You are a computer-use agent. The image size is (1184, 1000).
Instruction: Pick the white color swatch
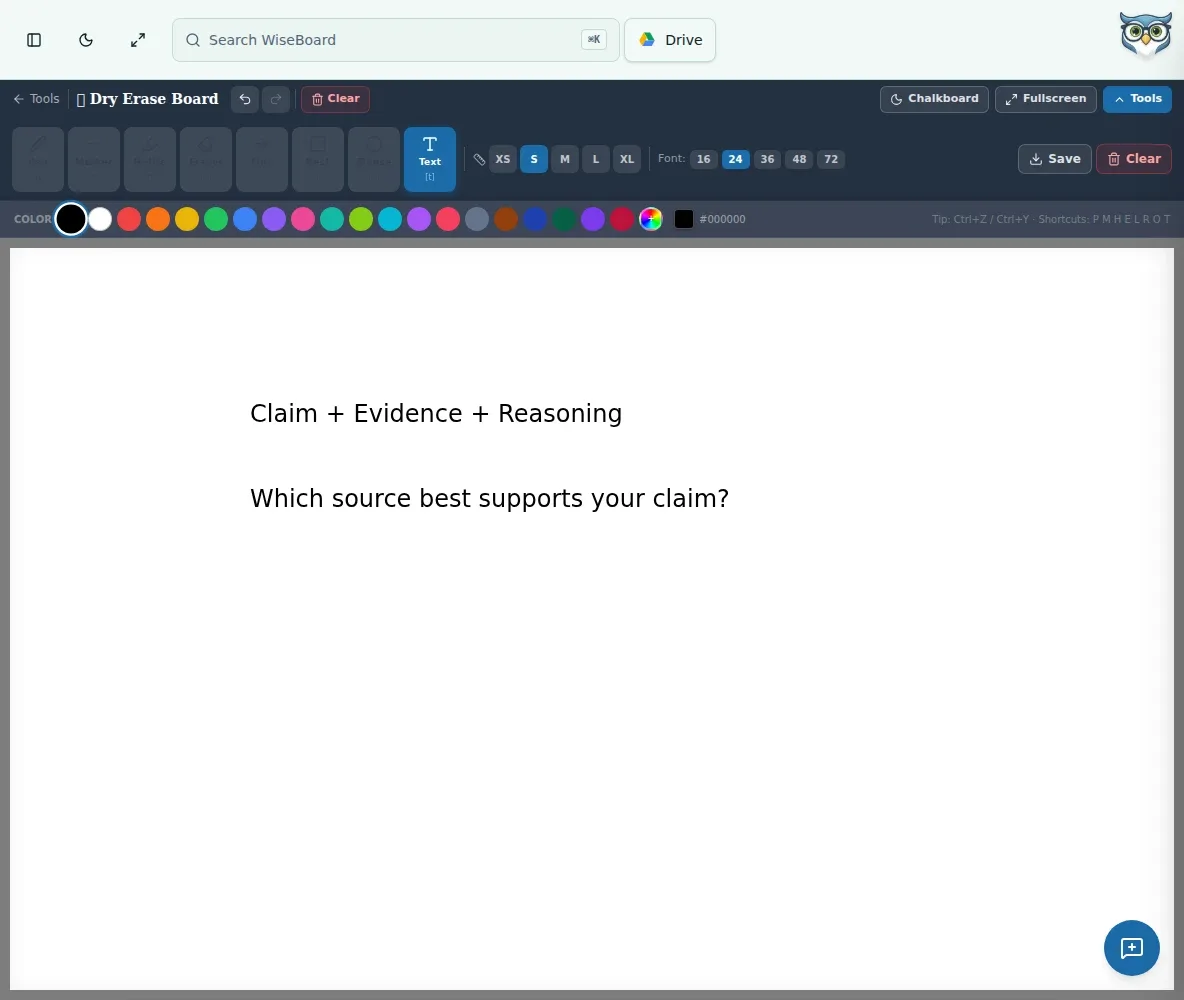point(100,219)
